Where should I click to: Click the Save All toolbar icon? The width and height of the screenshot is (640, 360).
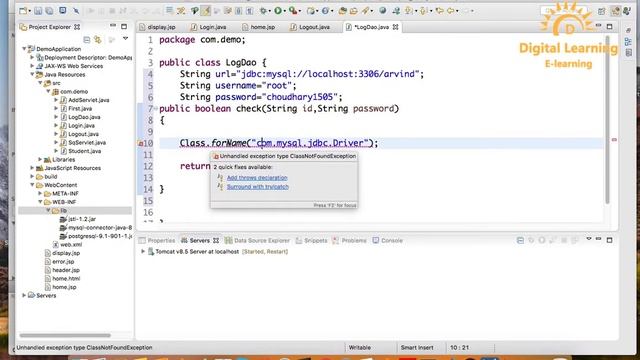coord(49,11)
